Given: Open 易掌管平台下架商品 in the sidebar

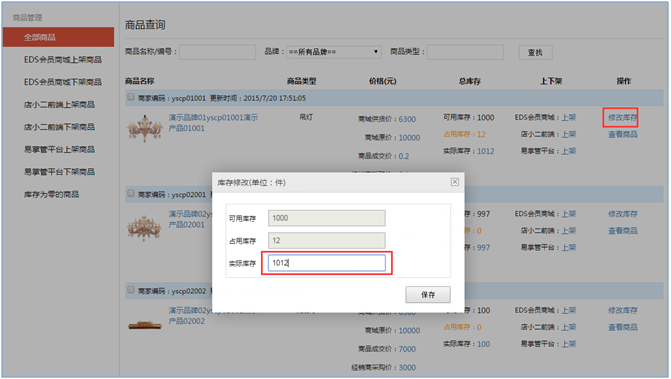Looking at the screenshot, I should click(x=59, y=172).
